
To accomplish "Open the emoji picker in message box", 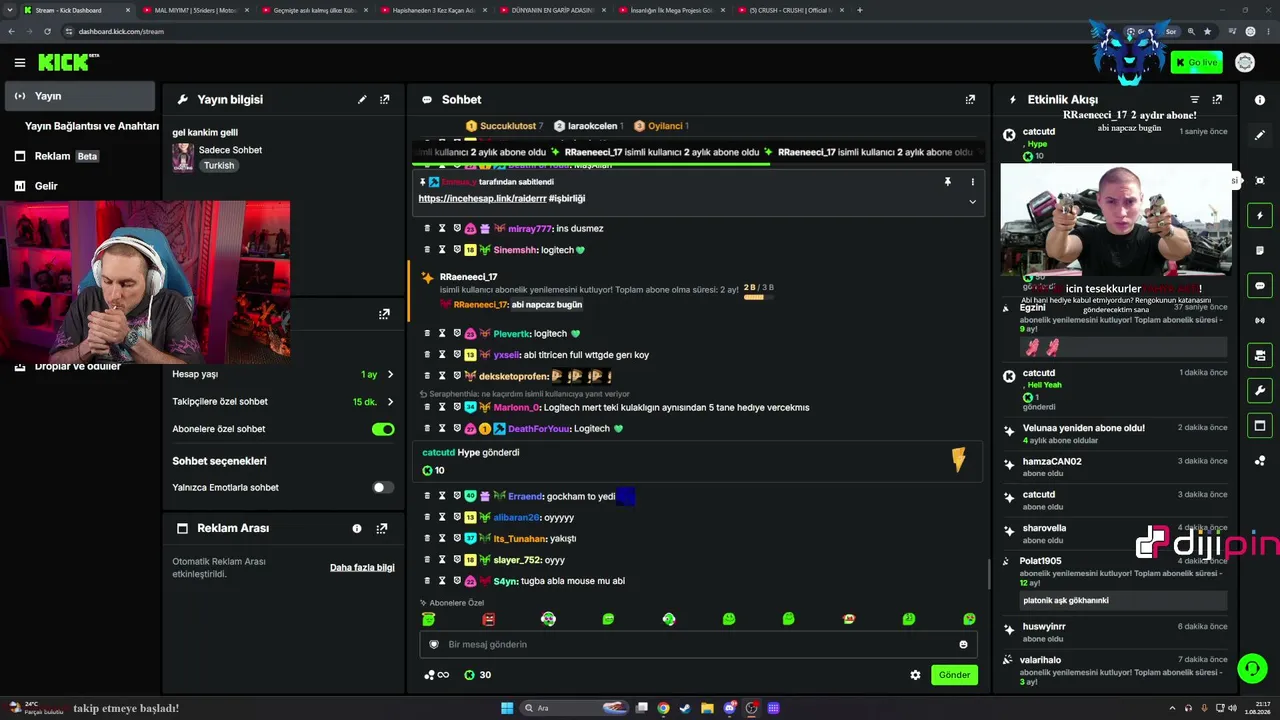I will pyautogui.click(x=963, y=645).
